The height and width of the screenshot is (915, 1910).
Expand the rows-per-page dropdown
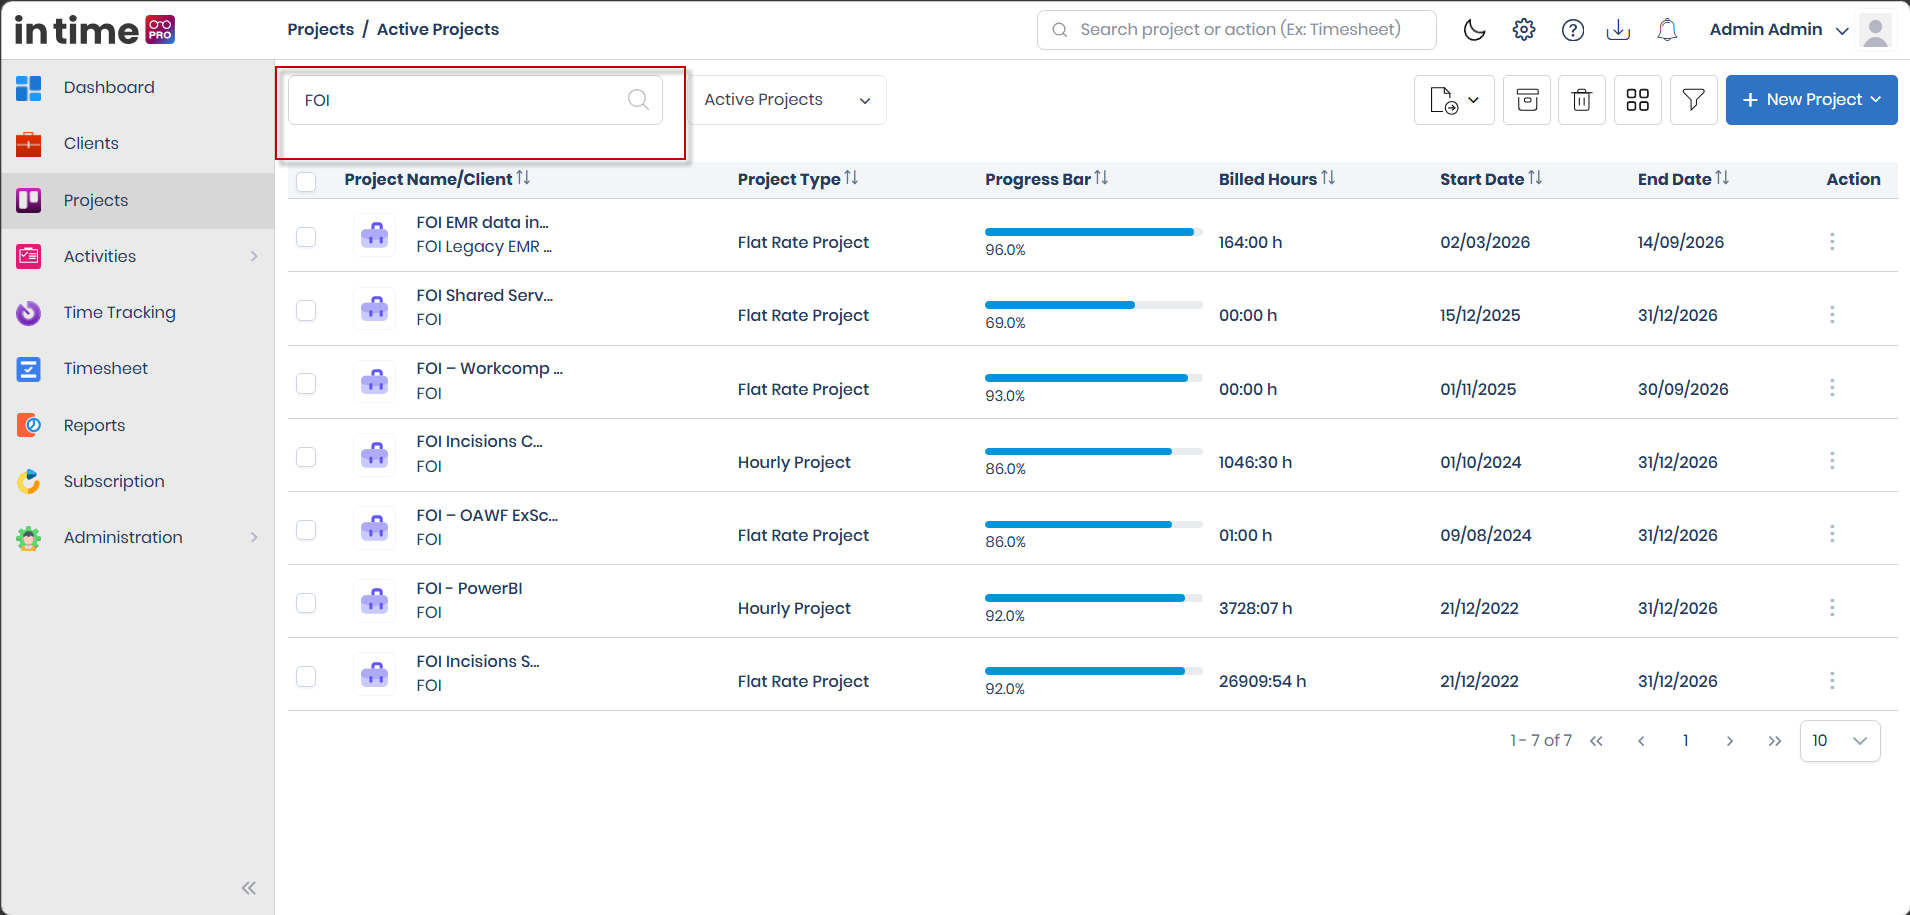point(1840,741)
